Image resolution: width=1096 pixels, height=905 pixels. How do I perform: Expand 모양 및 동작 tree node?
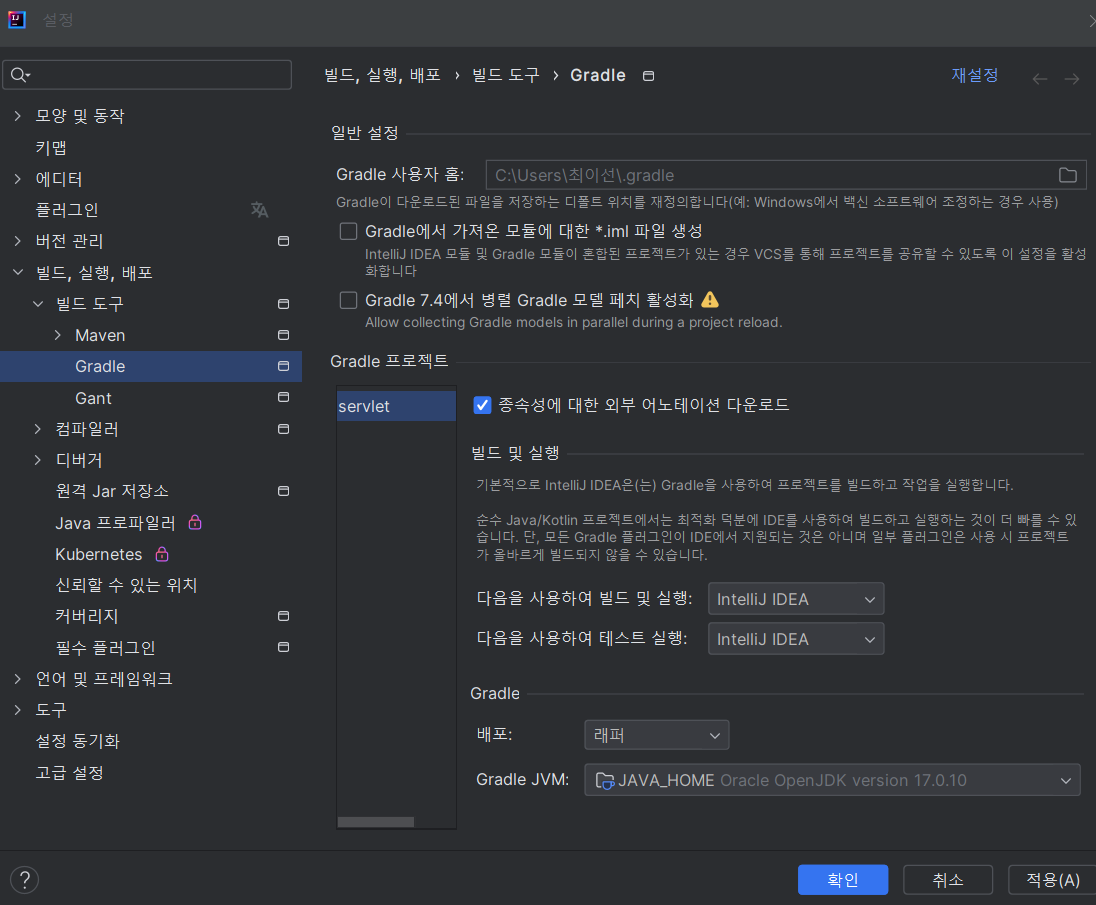pyautogui.click(x=17, y=116)
